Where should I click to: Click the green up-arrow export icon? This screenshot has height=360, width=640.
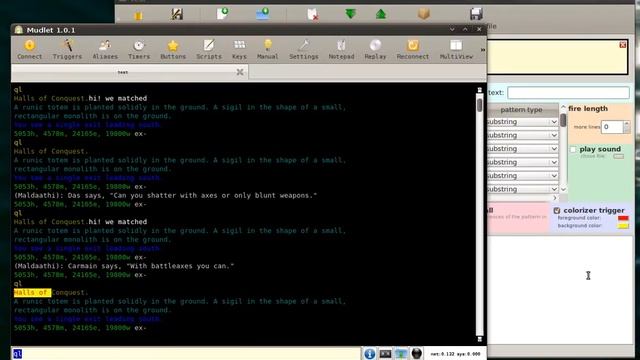point(381,14)
